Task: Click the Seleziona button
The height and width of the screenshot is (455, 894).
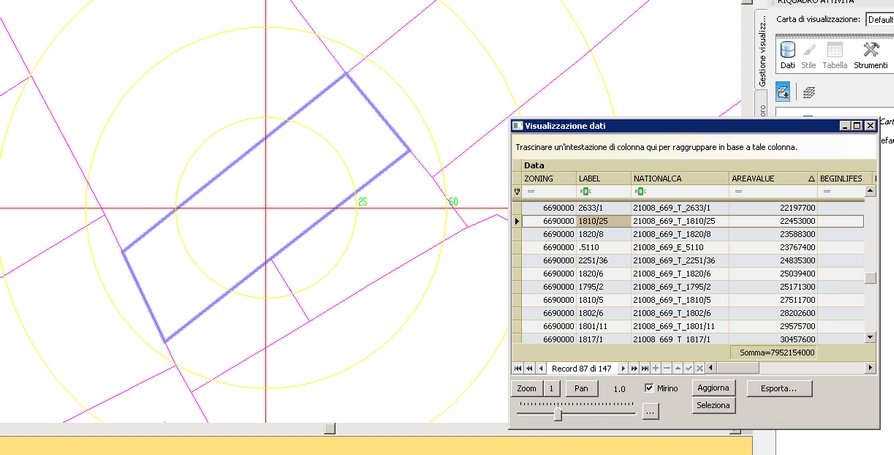Action: pos(713,405)
